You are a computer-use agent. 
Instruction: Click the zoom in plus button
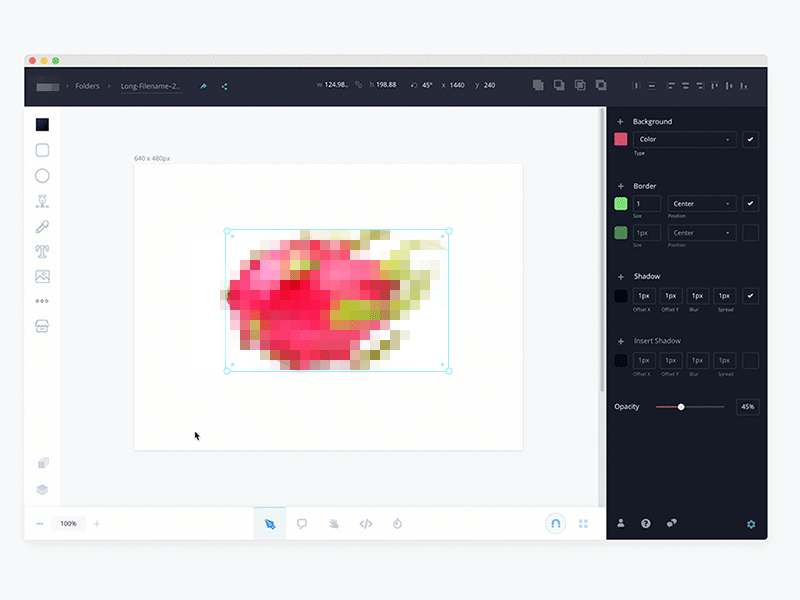(x=97, y=523)
